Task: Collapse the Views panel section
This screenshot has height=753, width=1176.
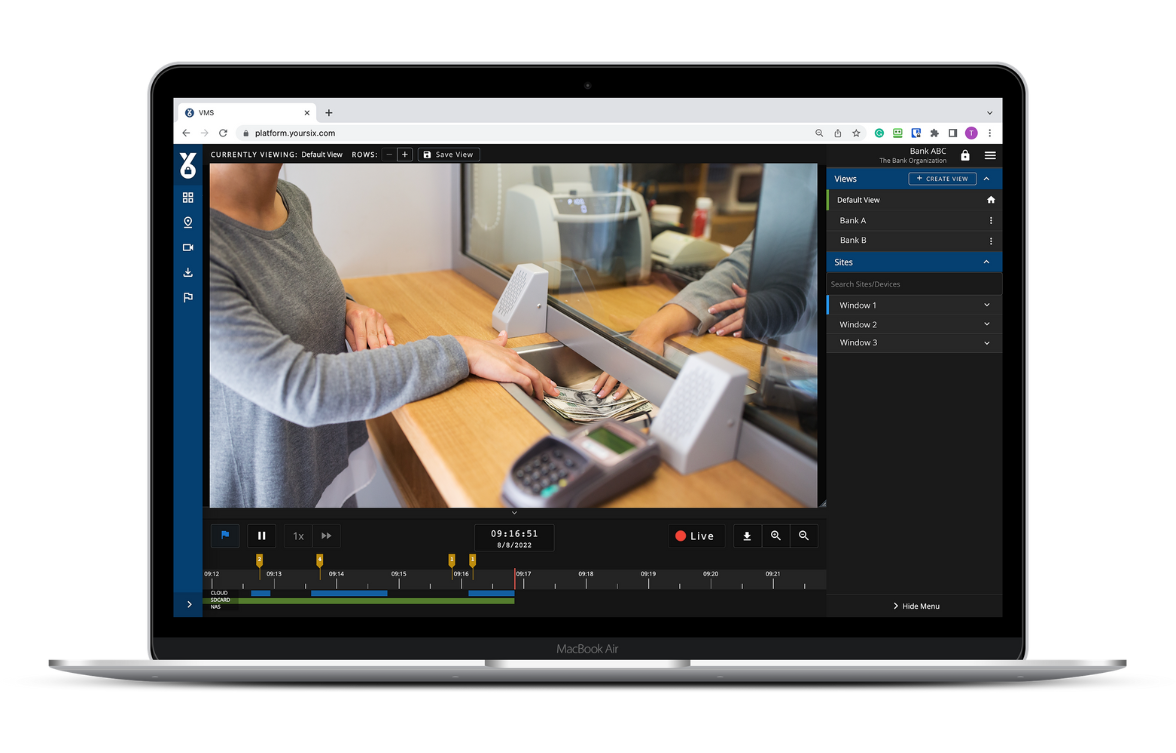Action: click(x=987, y=179)
